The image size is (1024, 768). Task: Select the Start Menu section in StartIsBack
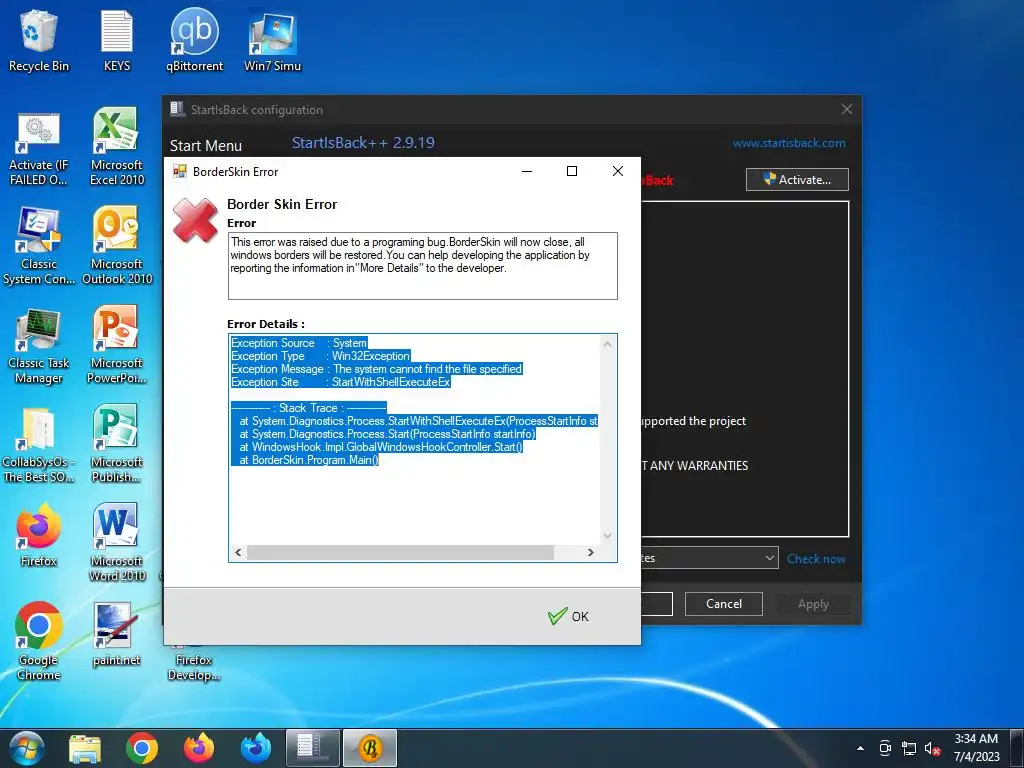coord(206,146)
